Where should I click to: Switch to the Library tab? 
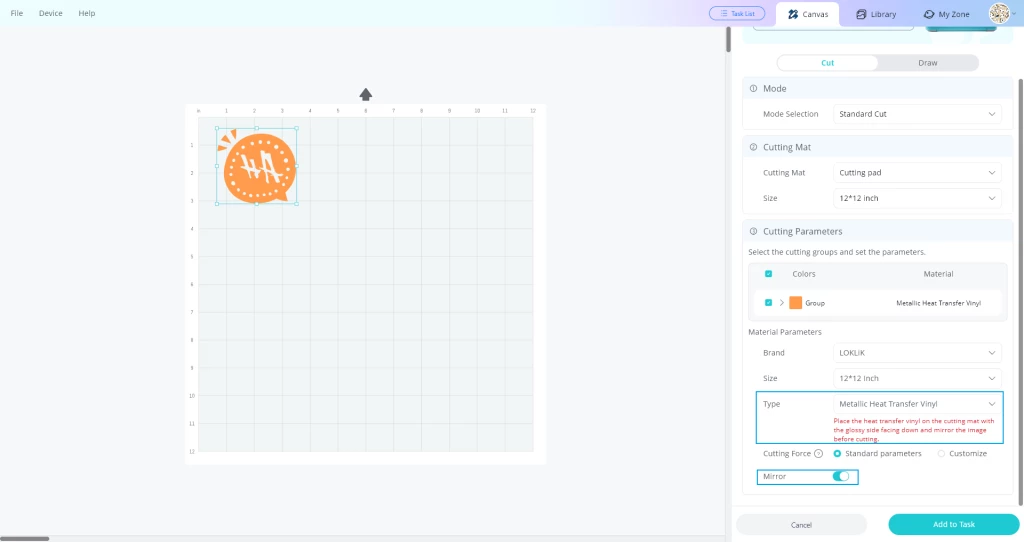tap(876, 14)
